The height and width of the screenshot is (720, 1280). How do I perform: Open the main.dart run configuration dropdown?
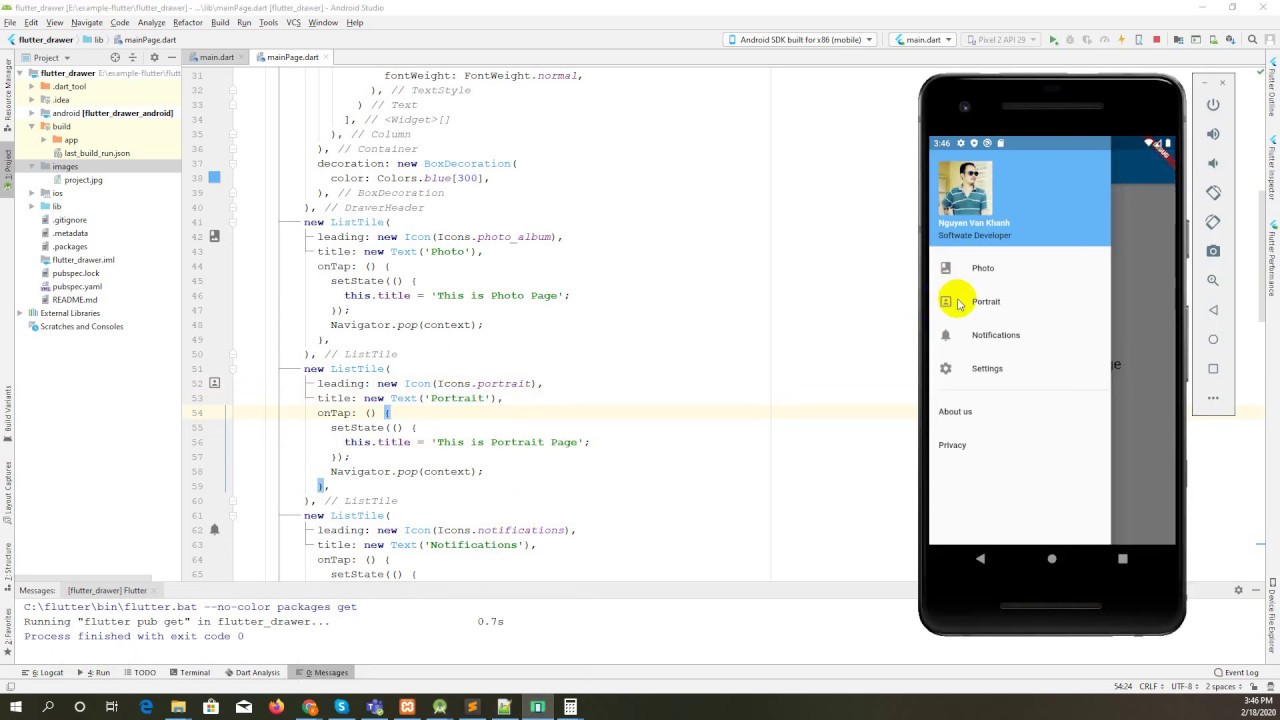click(922, 40)
